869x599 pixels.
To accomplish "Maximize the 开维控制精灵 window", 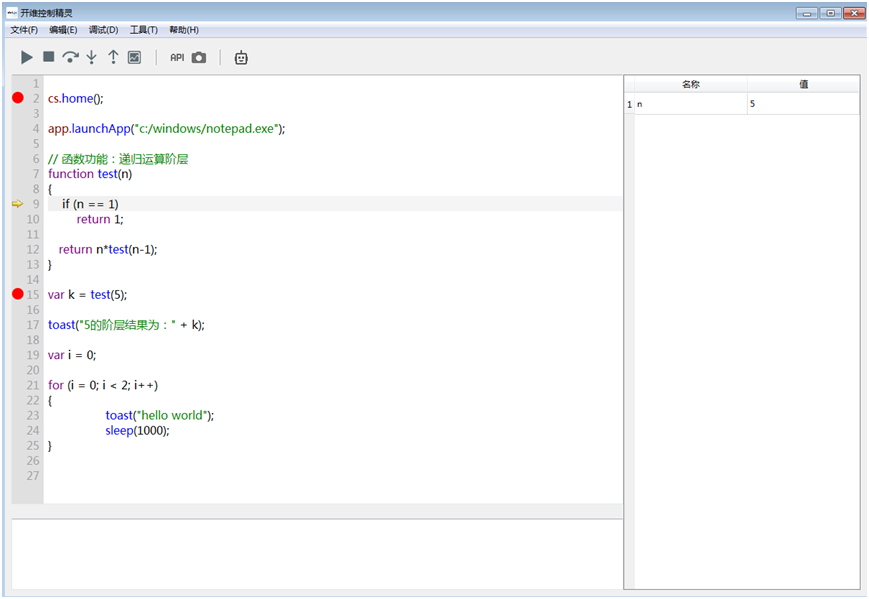I will click(x=830, y=13).
